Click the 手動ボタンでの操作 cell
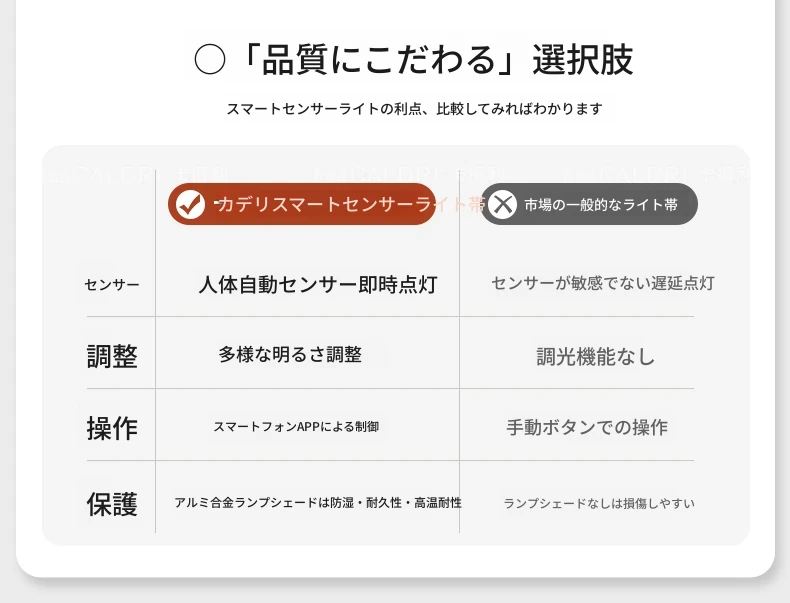 click(587, 427)
